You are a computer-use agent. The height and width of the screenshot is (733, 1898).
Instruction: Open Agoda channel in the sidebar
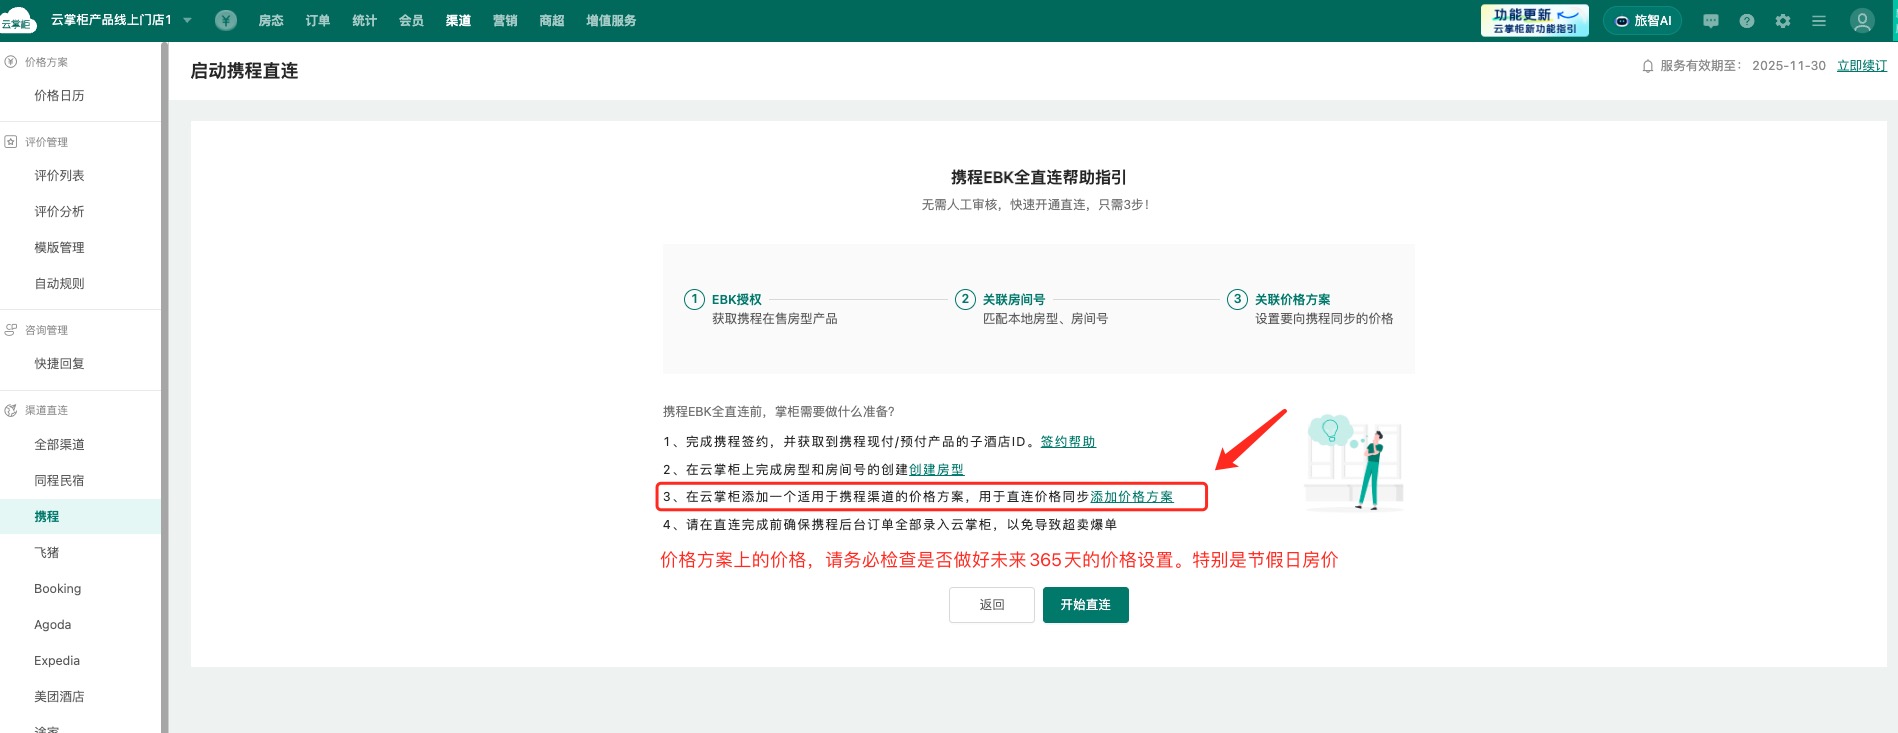tap(52, 625)
